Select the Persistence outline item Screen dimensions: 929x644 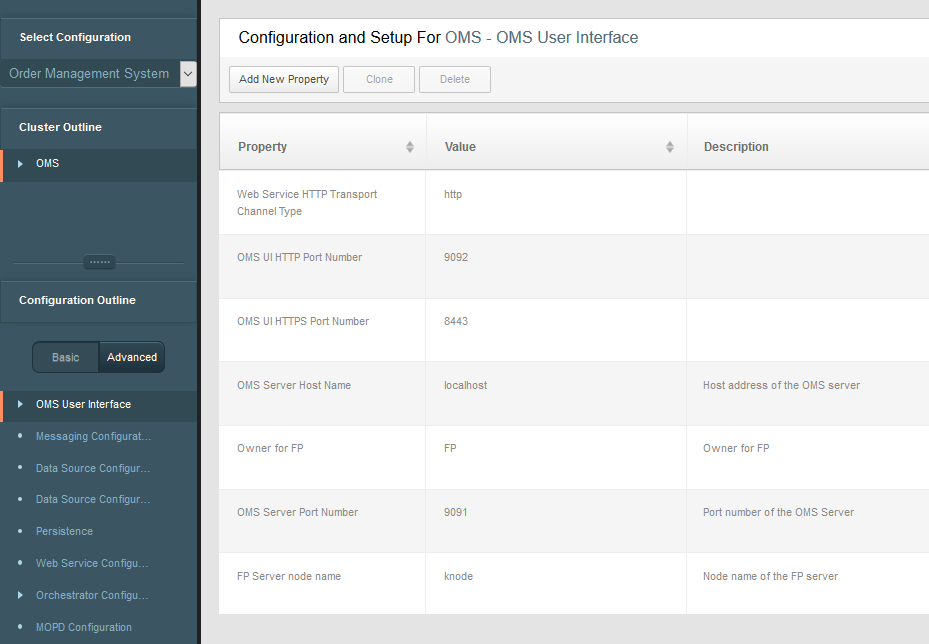click(x=64, y=531)
